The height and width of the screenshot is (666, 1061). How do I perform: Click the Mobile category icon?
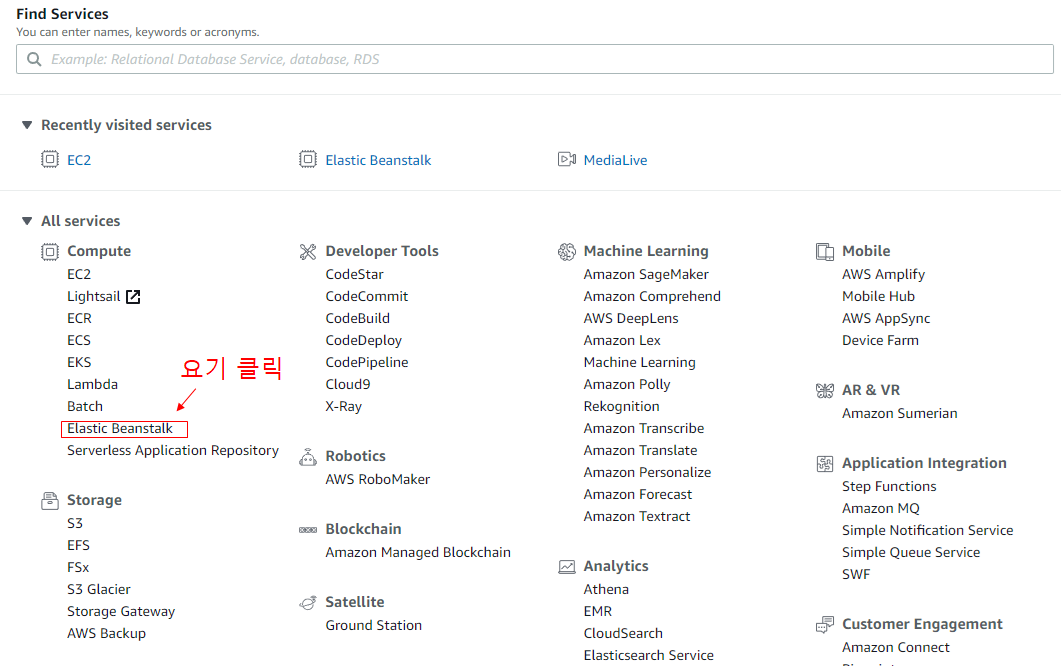(825, 252)
